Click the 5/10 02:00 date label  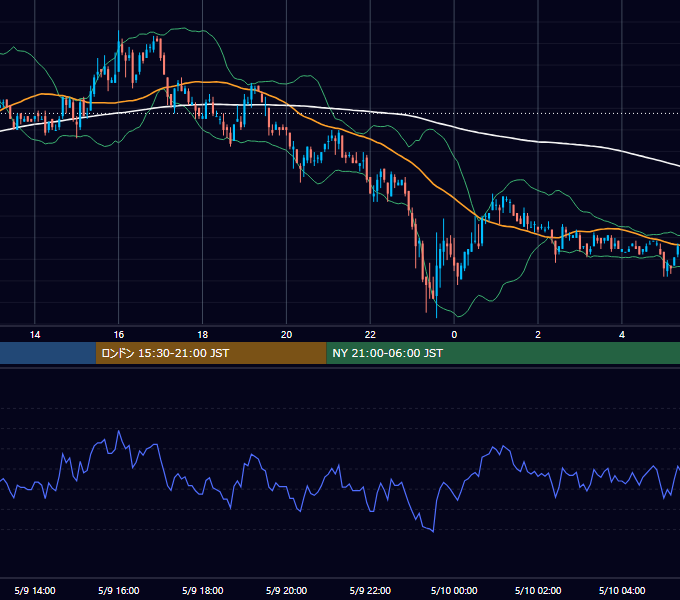538,590
